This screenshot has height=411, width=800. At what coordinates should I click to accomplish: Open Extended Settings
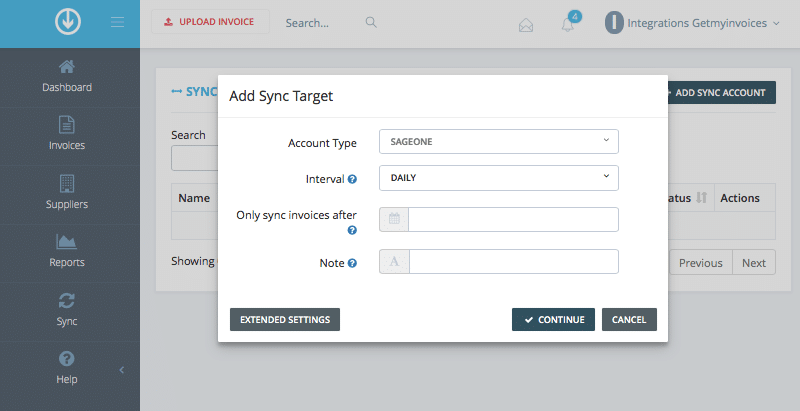285,320
